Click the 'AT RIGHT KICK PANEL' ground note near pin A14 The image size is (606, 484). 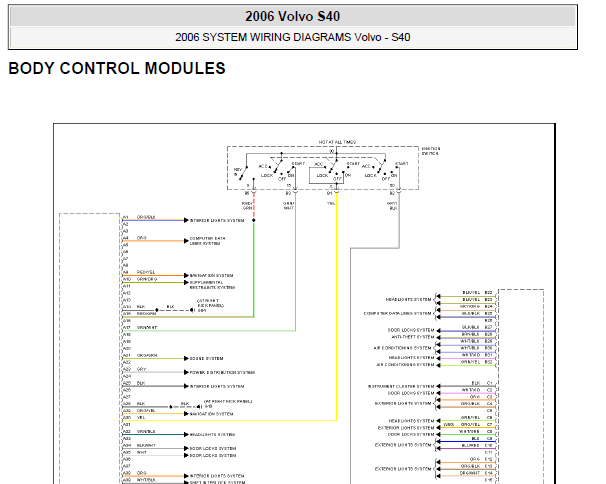click(211, 303)
